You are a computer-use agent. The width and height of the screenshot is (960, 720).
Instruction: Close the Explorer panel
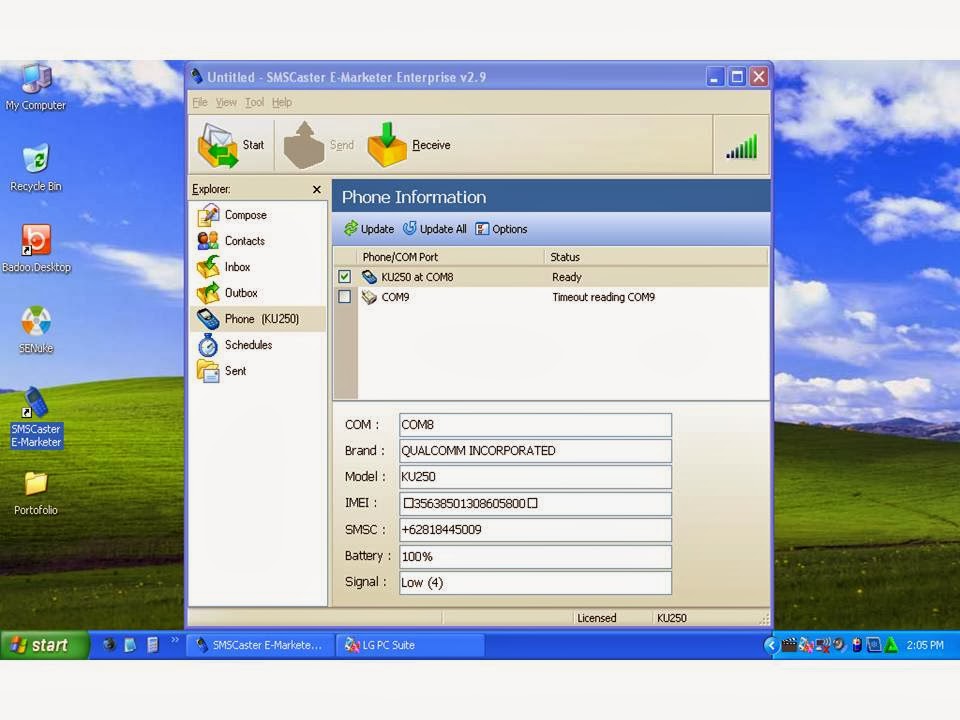click(317, 189)
